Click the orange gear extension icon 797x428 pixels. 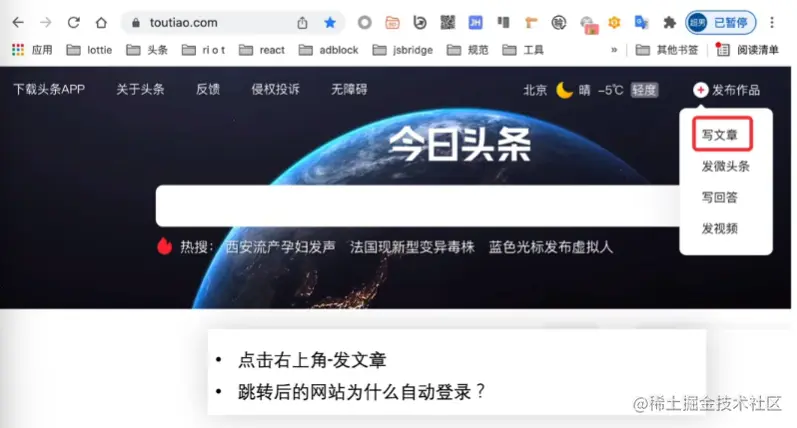click(x=615, y=22)
